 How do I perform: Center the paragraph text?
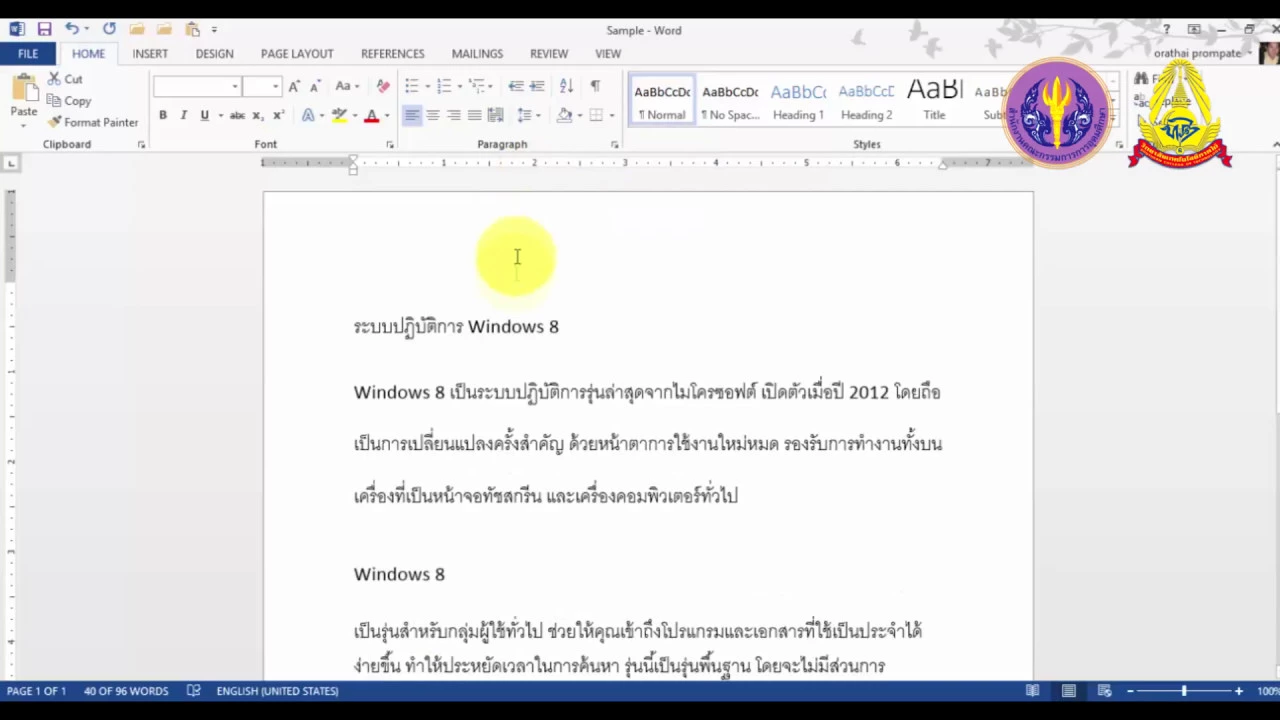[432, 115]
